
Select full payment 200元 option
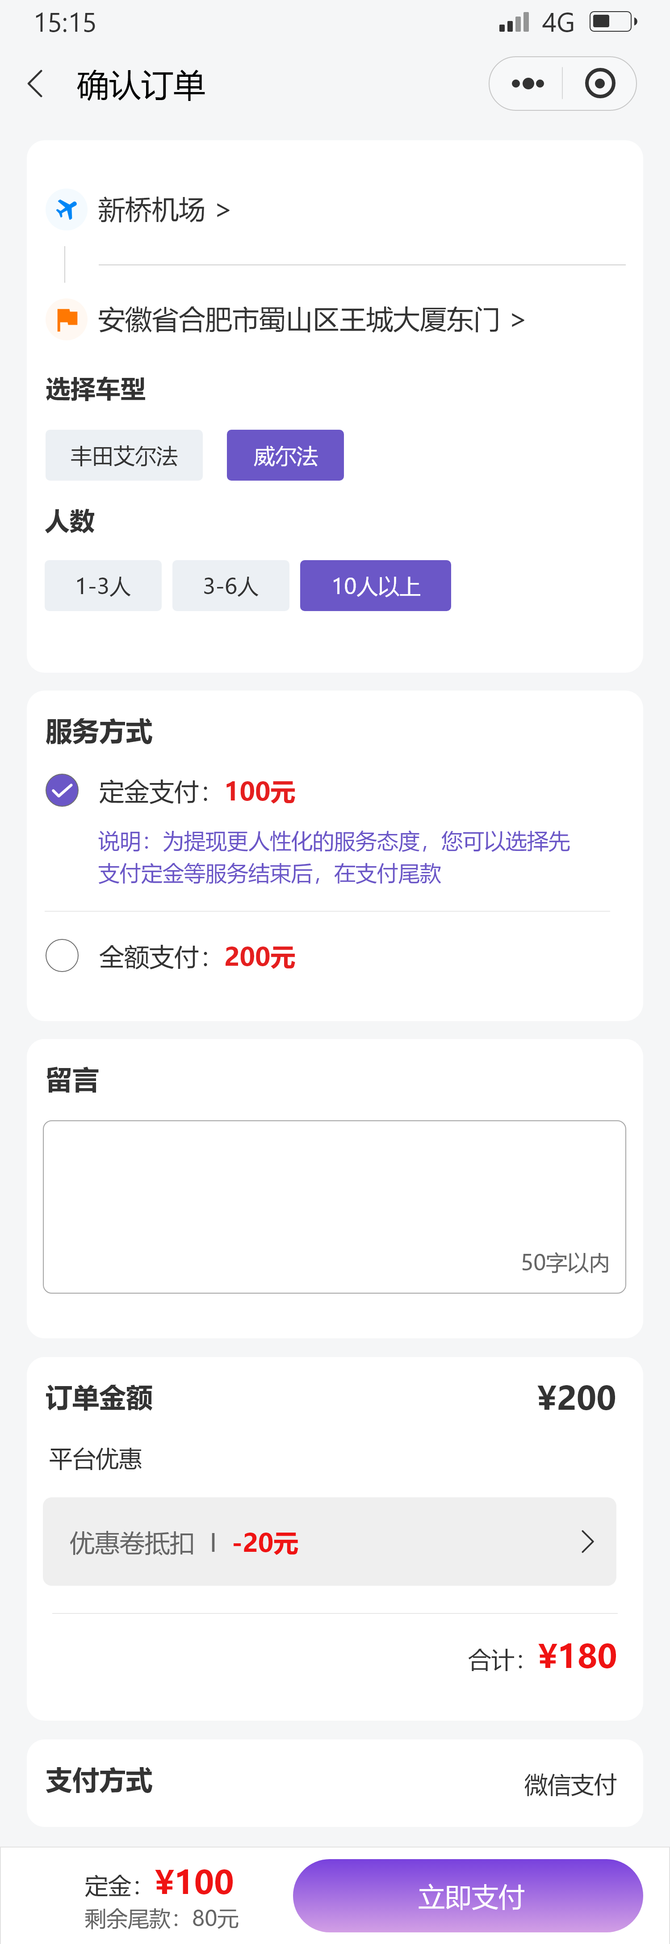[62, 956]
